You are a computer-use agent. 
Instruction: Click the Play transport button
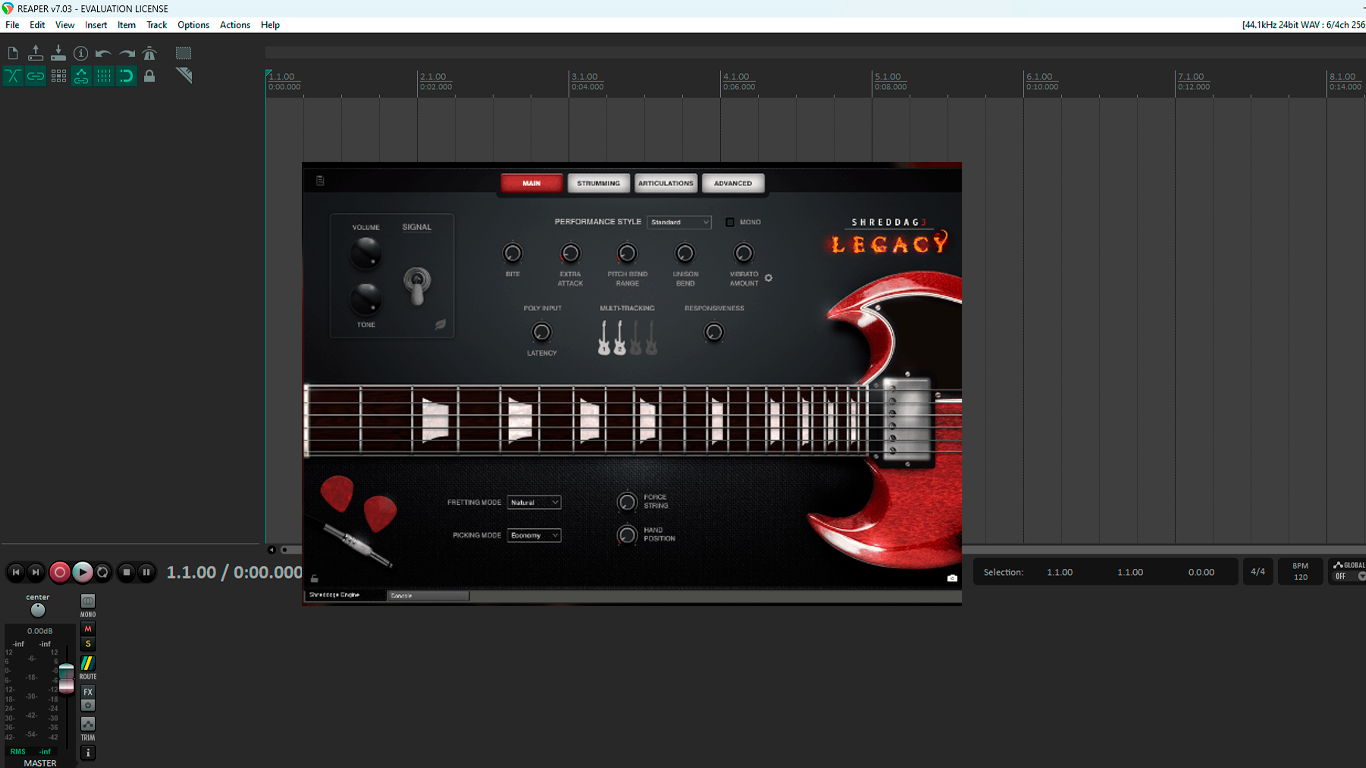[x=82, y=572]
